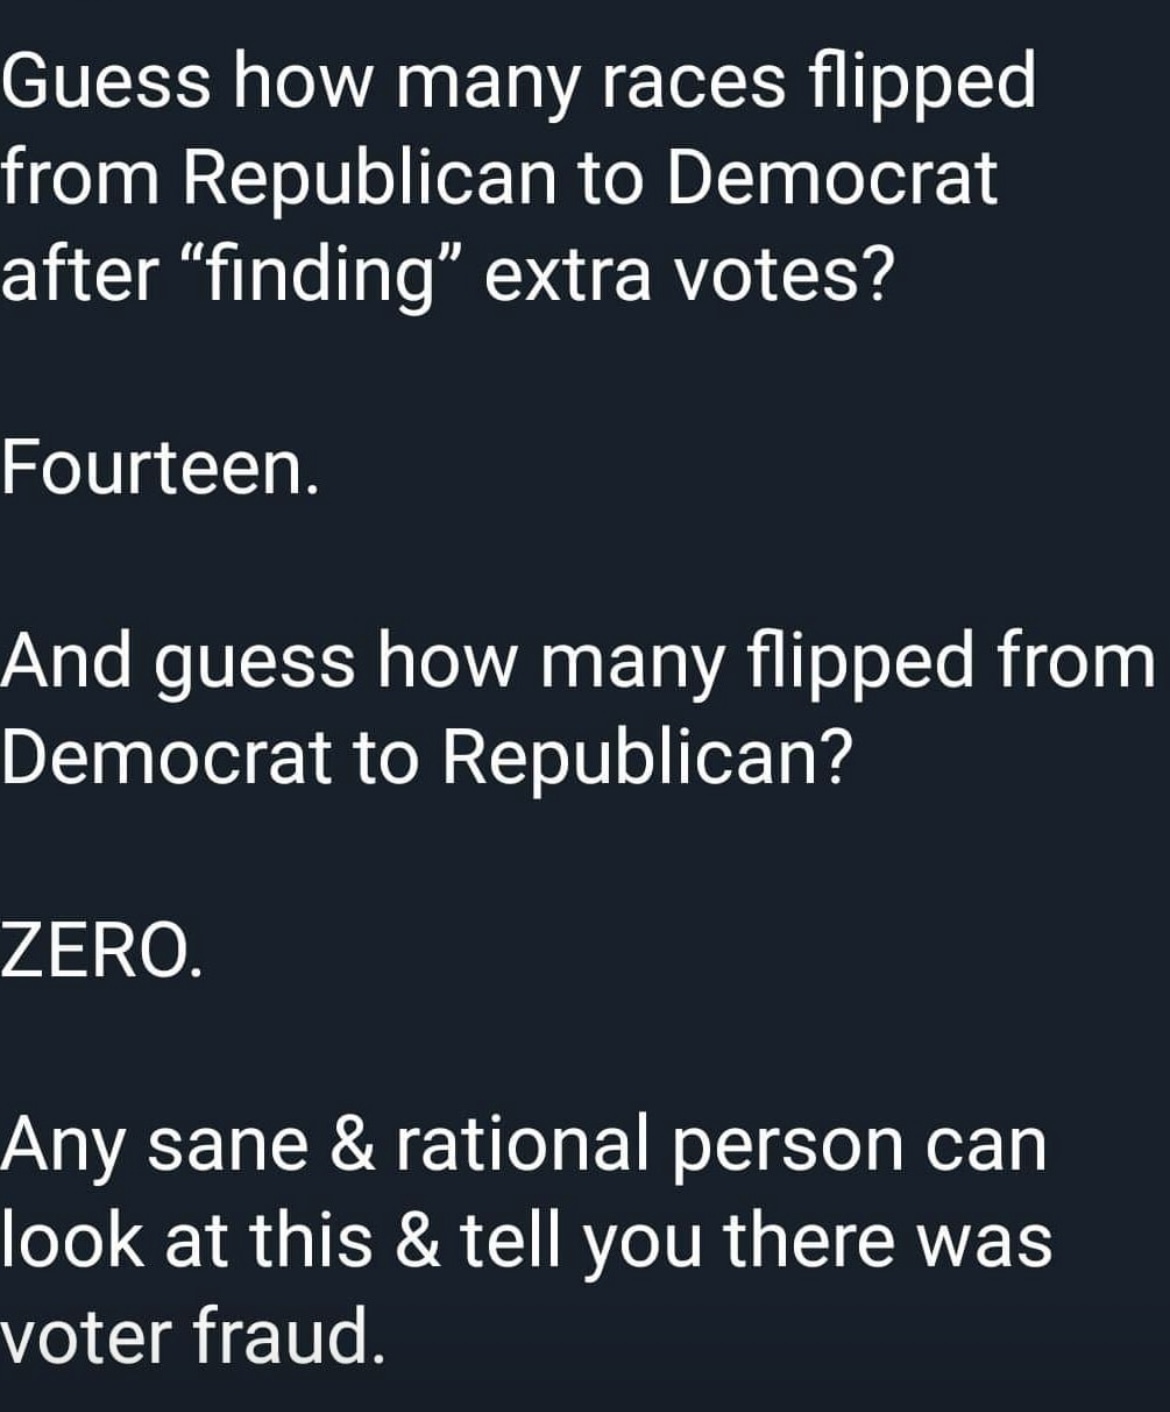Click the line "Democrat to Republican?"

(425, 757)
